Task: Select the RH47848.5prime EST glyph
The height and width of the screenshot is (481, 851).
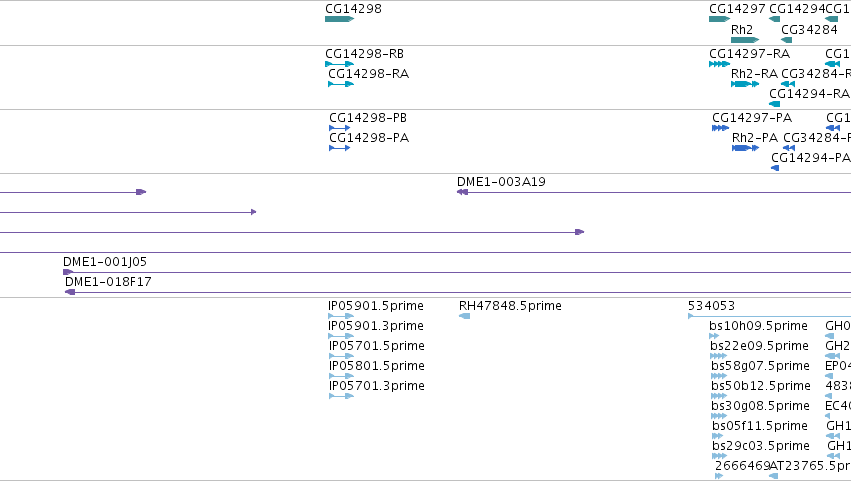Action: pyautogui.click(x=464, y=316)
